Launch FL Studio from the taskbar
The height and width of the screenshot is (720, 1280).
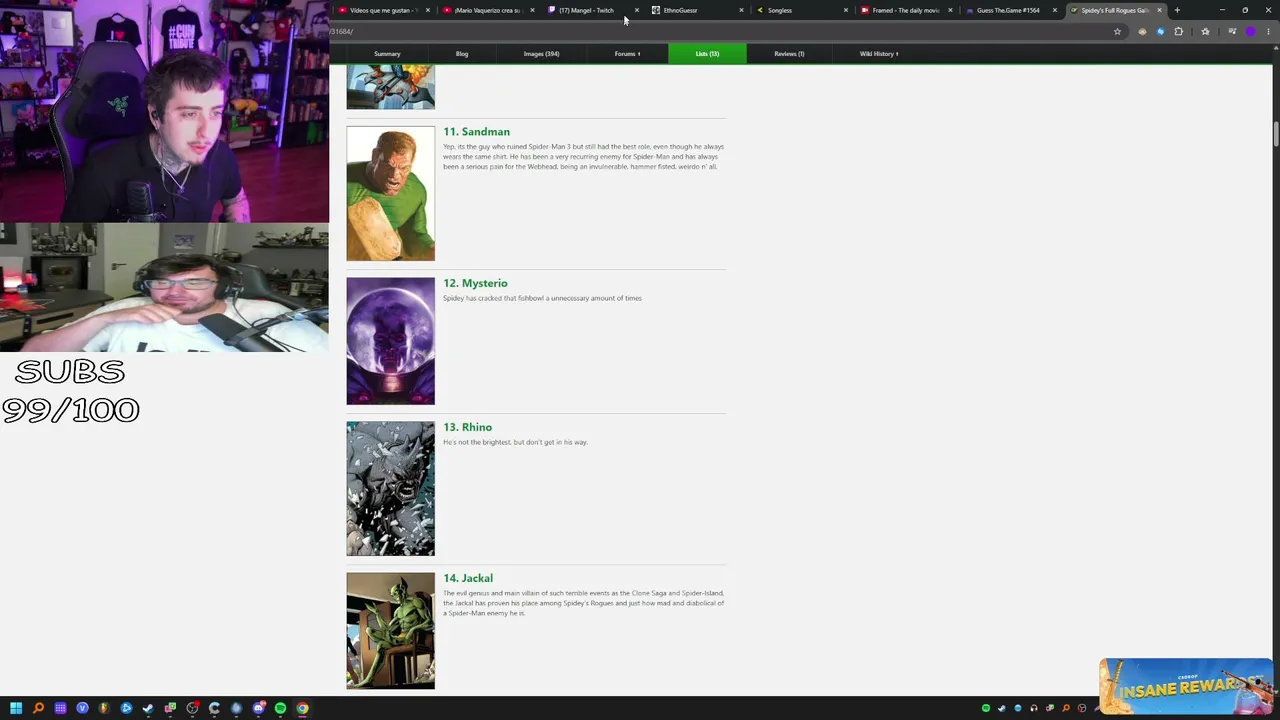104,708
